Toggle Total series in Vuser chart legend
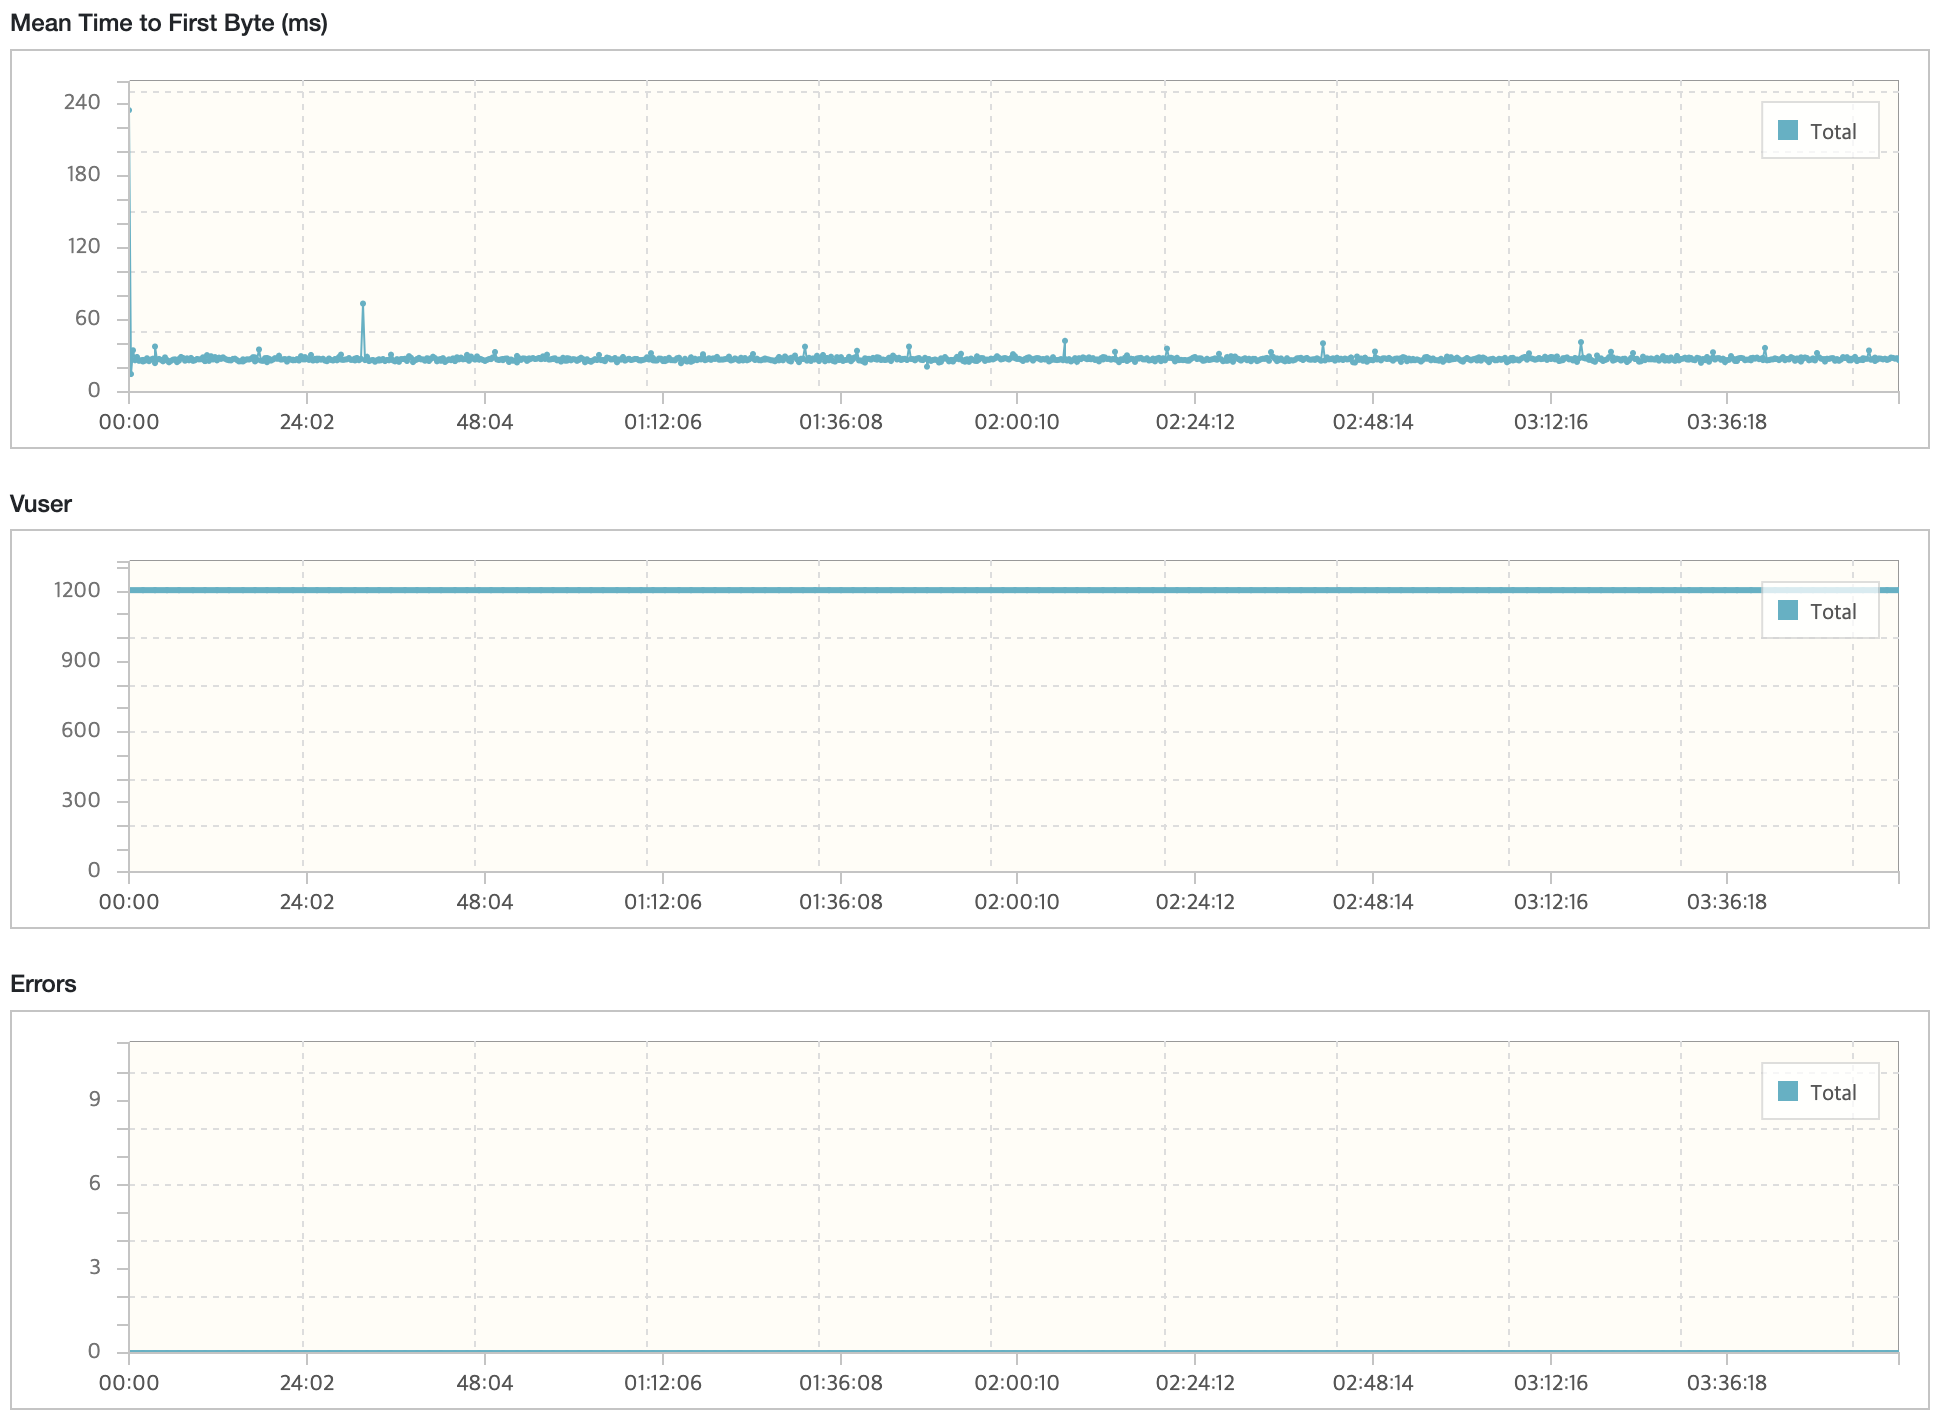Screen dimensions: 1934x1416 1818,611
